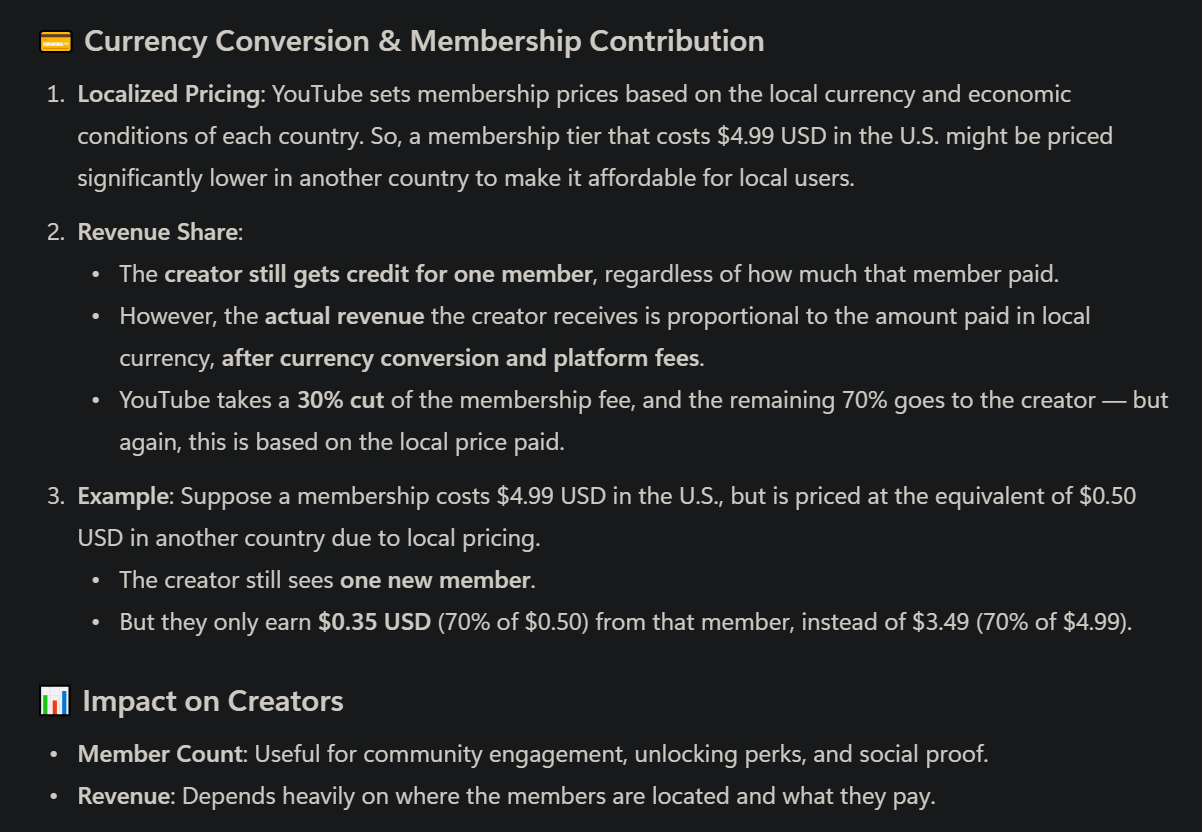Click the bold 30% cut text
The image size is (1202, 832).
coord(341,401)
